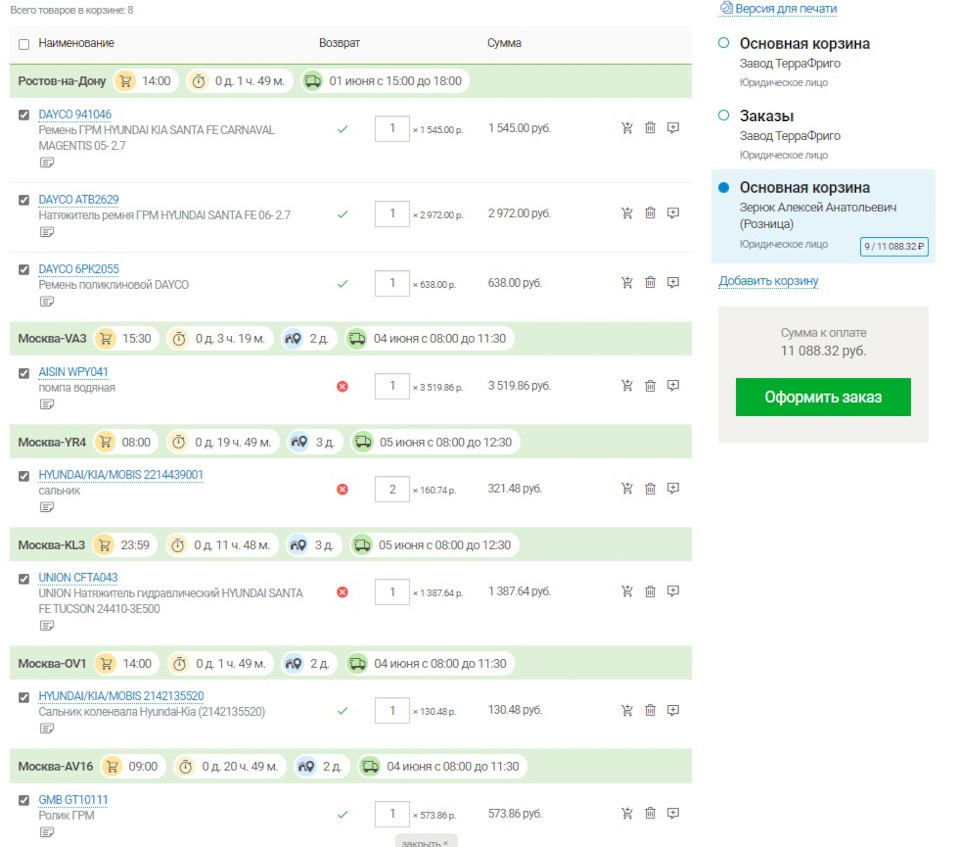Click 9 / 11 088.32 ₽ badge
The image size is (960, 847).
tap(894, 246)
